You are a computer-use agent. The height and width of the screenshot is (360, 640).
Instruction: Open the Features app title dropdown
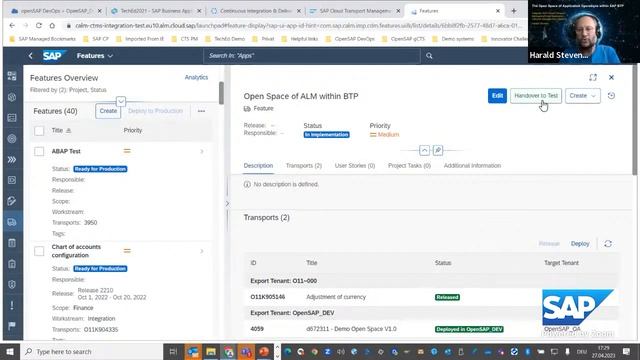coord(95,56)
